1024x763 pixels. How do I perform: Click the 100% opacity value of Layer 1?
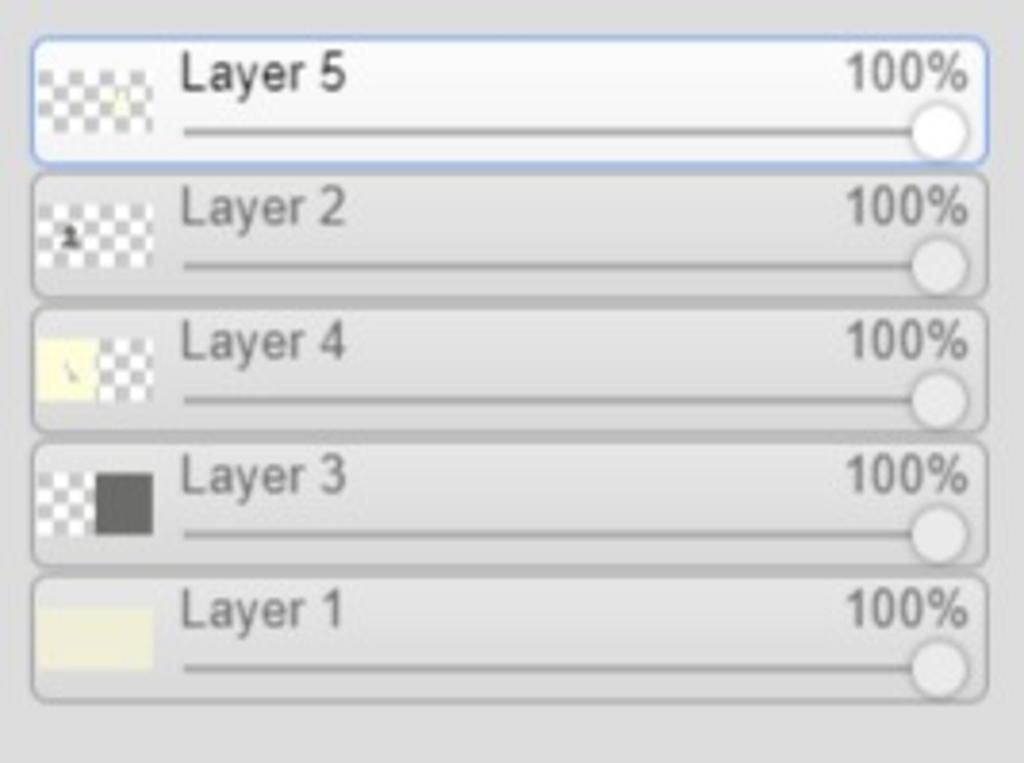tap(906, 609)
